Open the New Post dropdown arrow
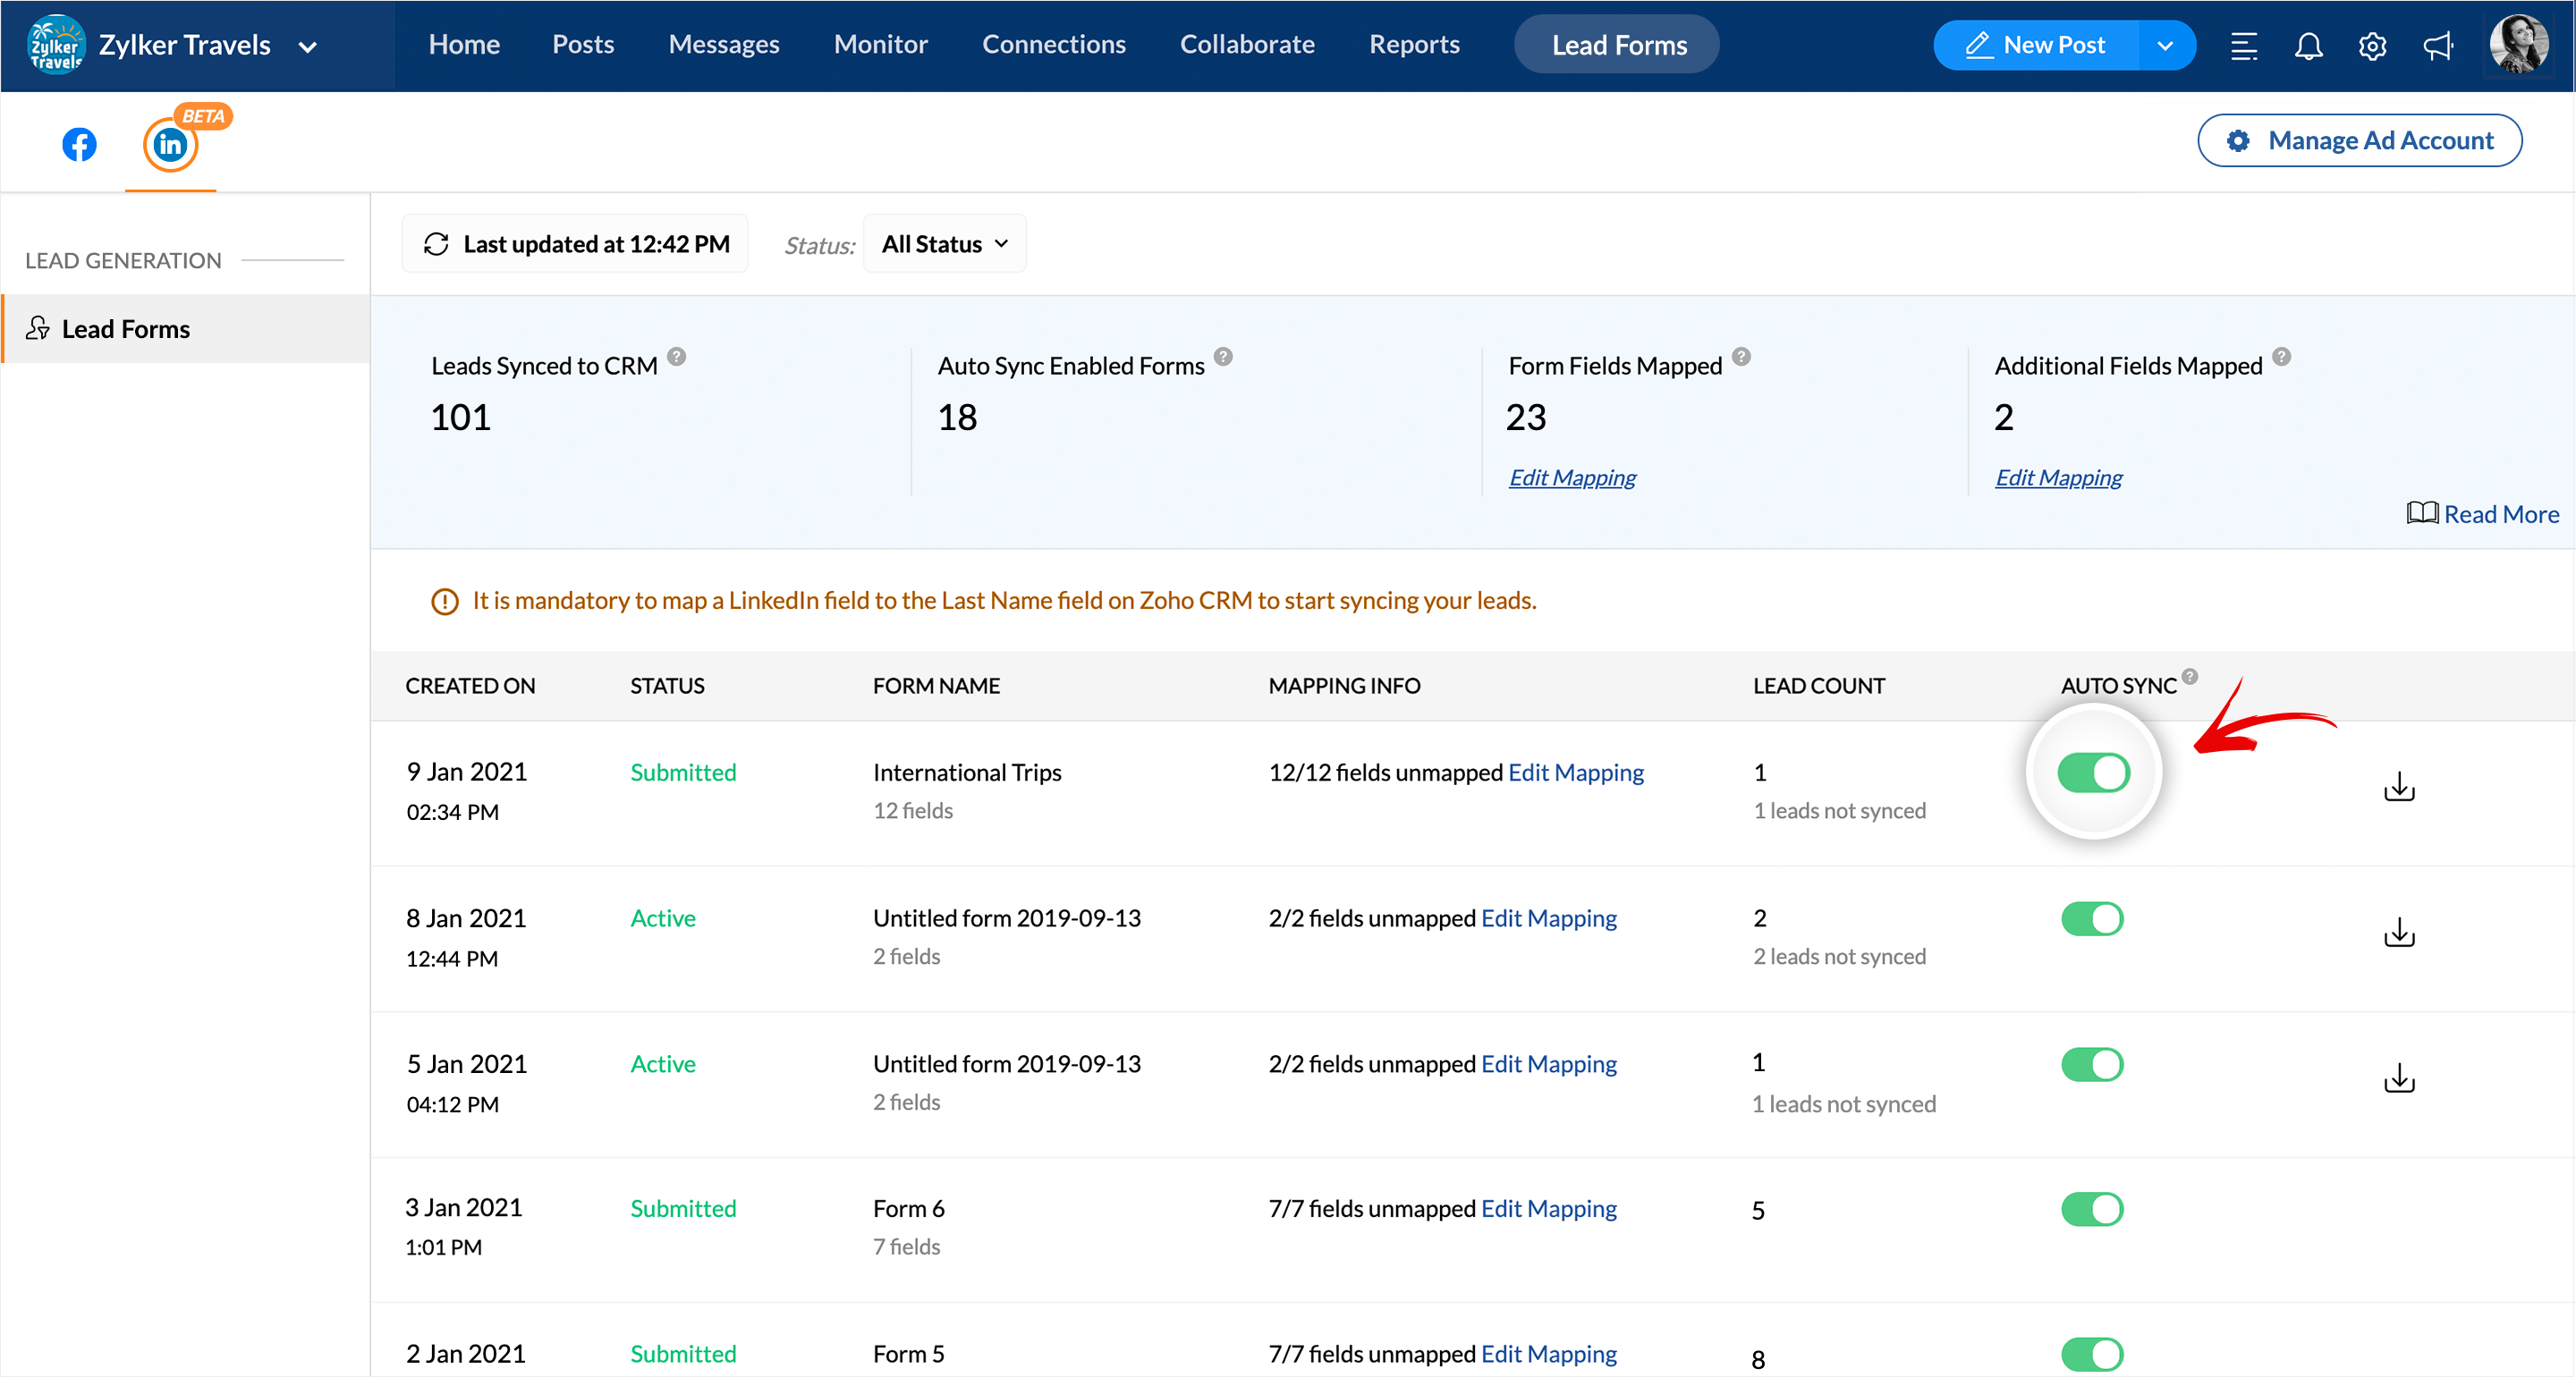2576x1377 pixels. click(x=2165, y=46)
